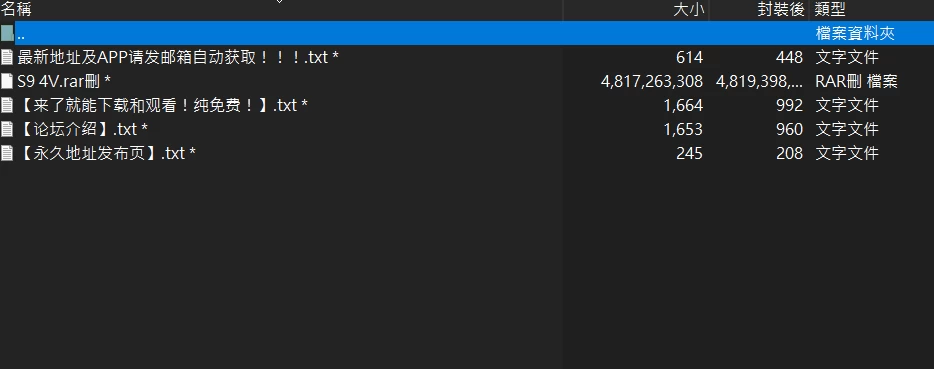
Task: Click the packed size value 992
Action: tap(789, 106)
